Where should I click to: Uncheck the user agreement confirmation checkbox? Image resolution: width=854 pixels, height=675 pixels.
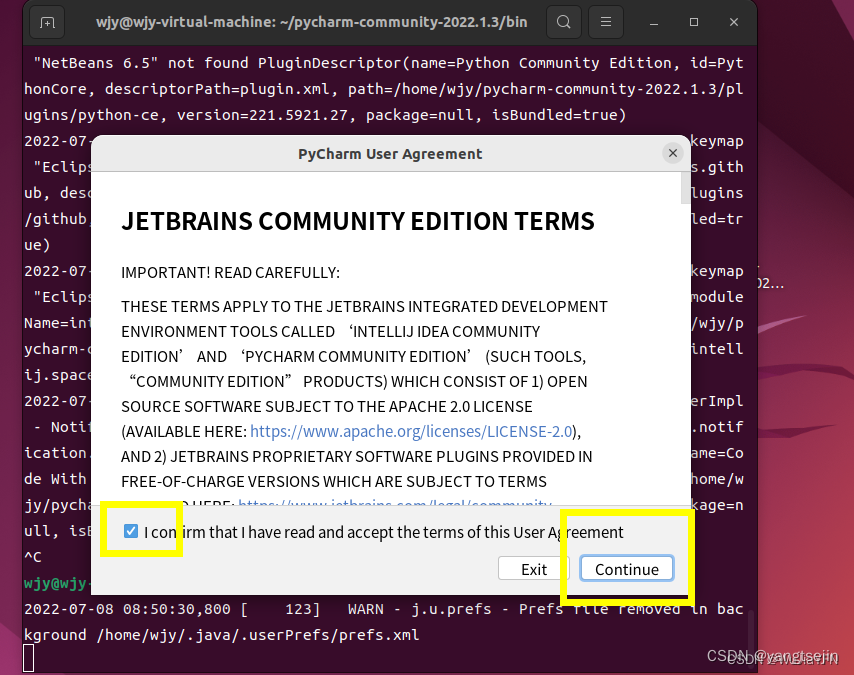pyautogui.click(x=131, y=531)
